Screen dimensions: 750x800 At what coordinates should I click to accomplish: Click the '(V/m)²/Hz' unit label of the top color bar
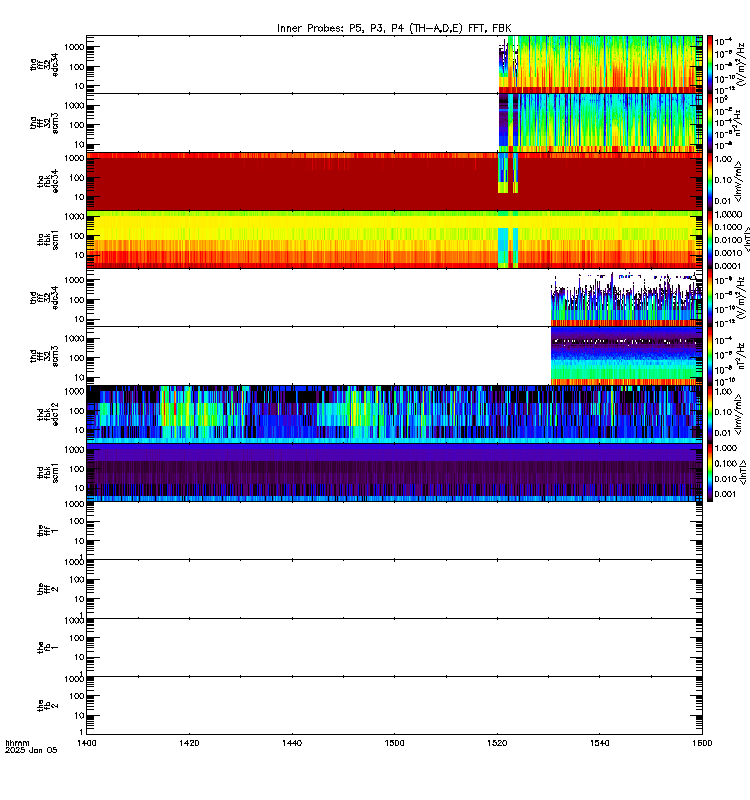pyautogui.click(x=742, y=64)
